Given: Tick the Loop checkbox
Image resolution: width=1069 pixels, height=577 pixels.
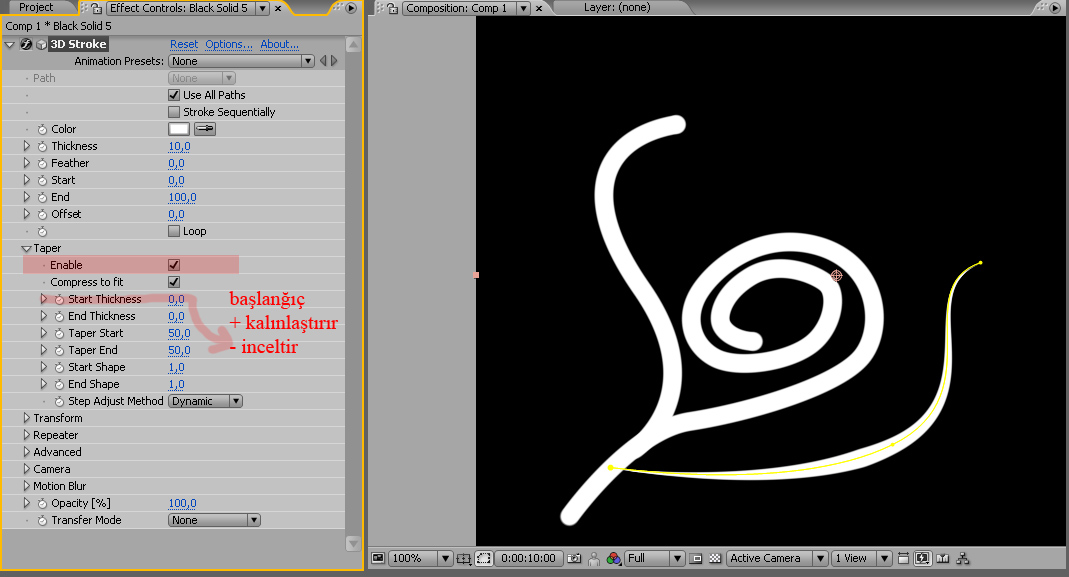Looking at the screenshot, I should 174,231.
